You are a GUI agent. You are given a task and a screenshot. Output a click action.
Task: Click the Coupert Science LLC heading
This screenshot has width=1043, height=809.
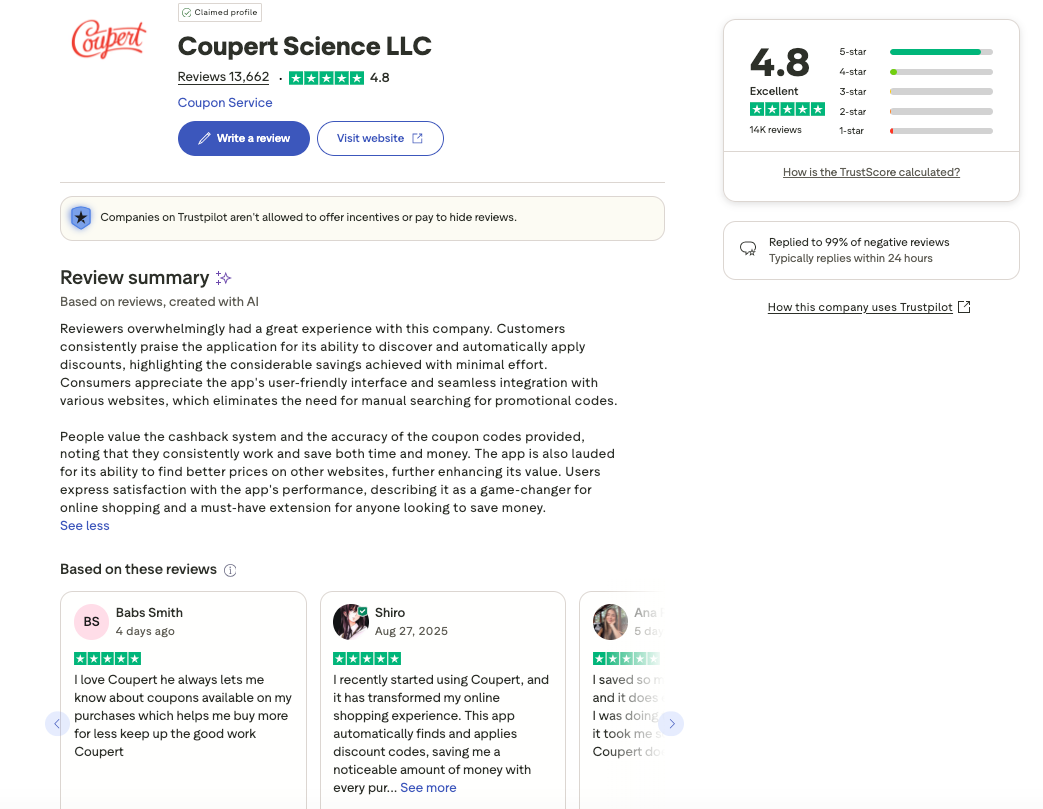click(x=305, y=46)
